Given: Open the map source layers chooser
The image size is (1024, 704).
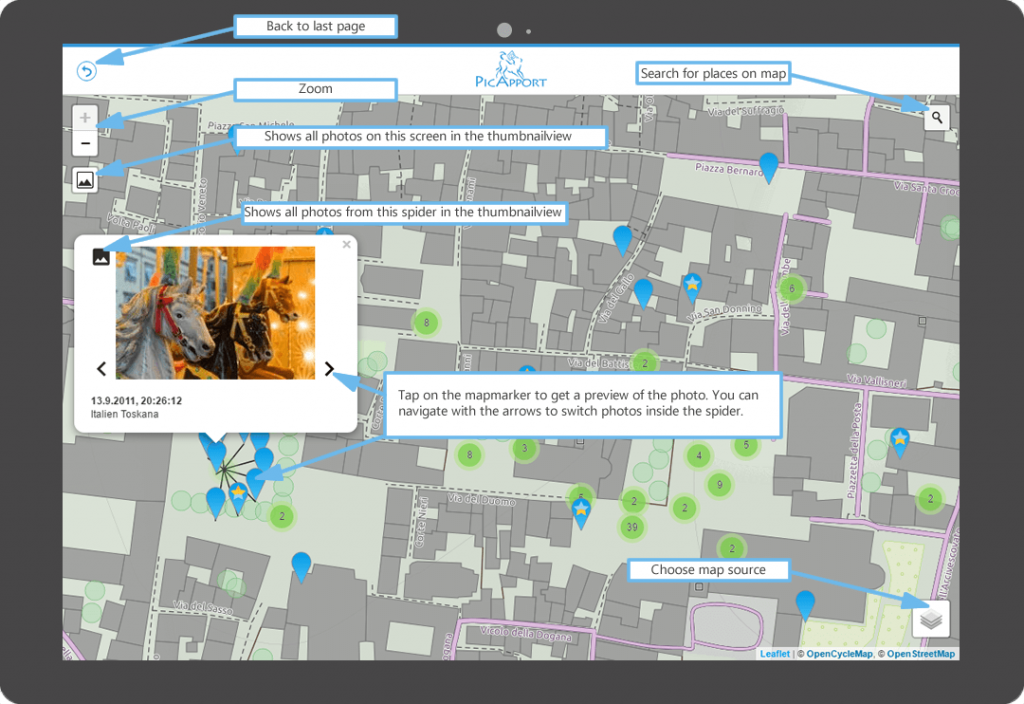Looking at the screenshot, I should click(931, 619).
